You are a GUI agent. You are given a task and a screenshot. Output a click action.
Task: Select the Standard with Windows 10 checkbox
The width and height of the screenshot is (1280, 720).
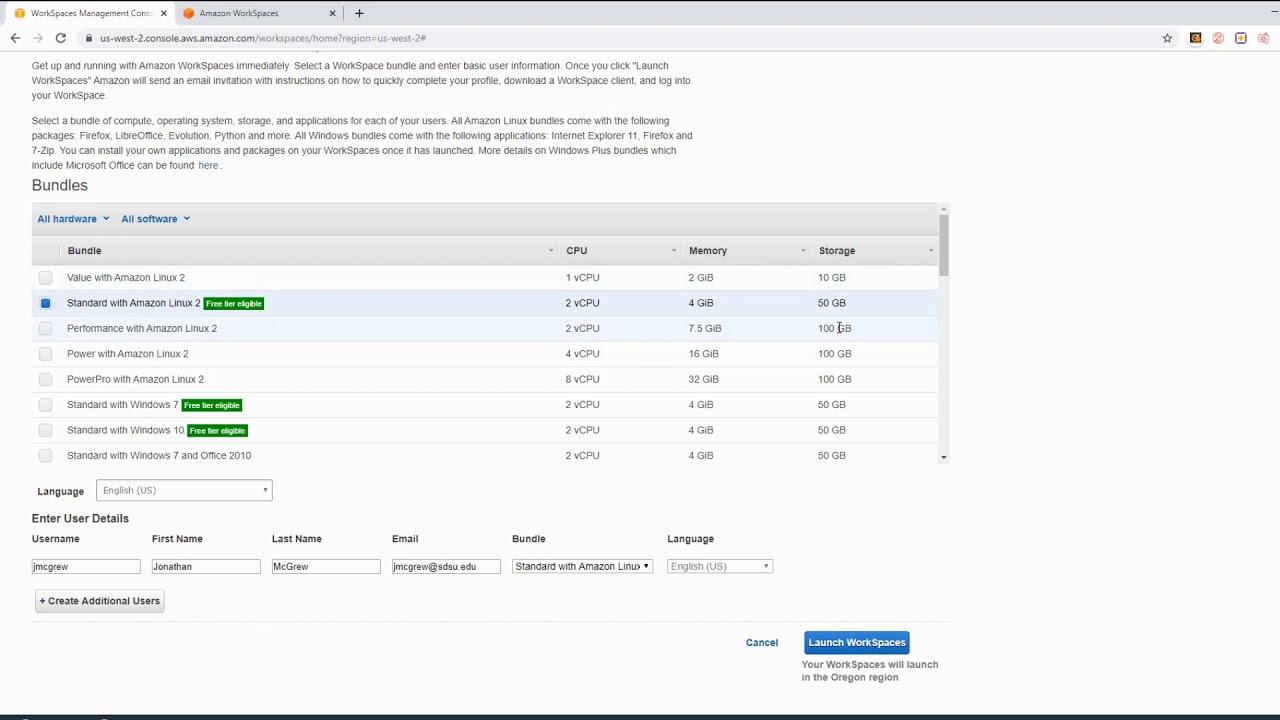45,430
